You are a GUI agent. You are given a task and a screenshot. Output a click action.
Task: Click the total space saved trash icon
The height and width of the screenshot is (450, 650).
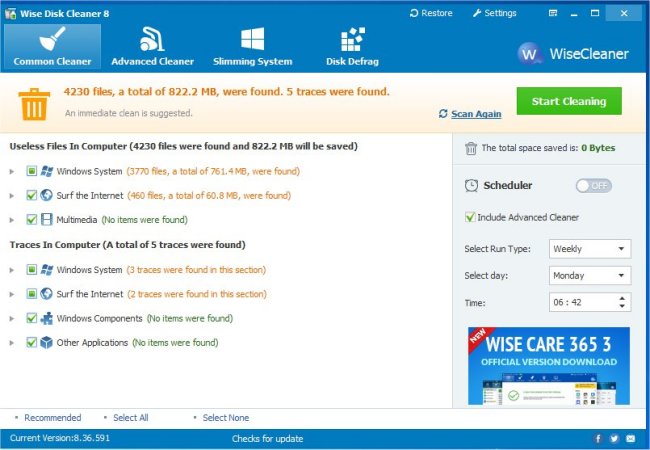(x=471, y=148)
